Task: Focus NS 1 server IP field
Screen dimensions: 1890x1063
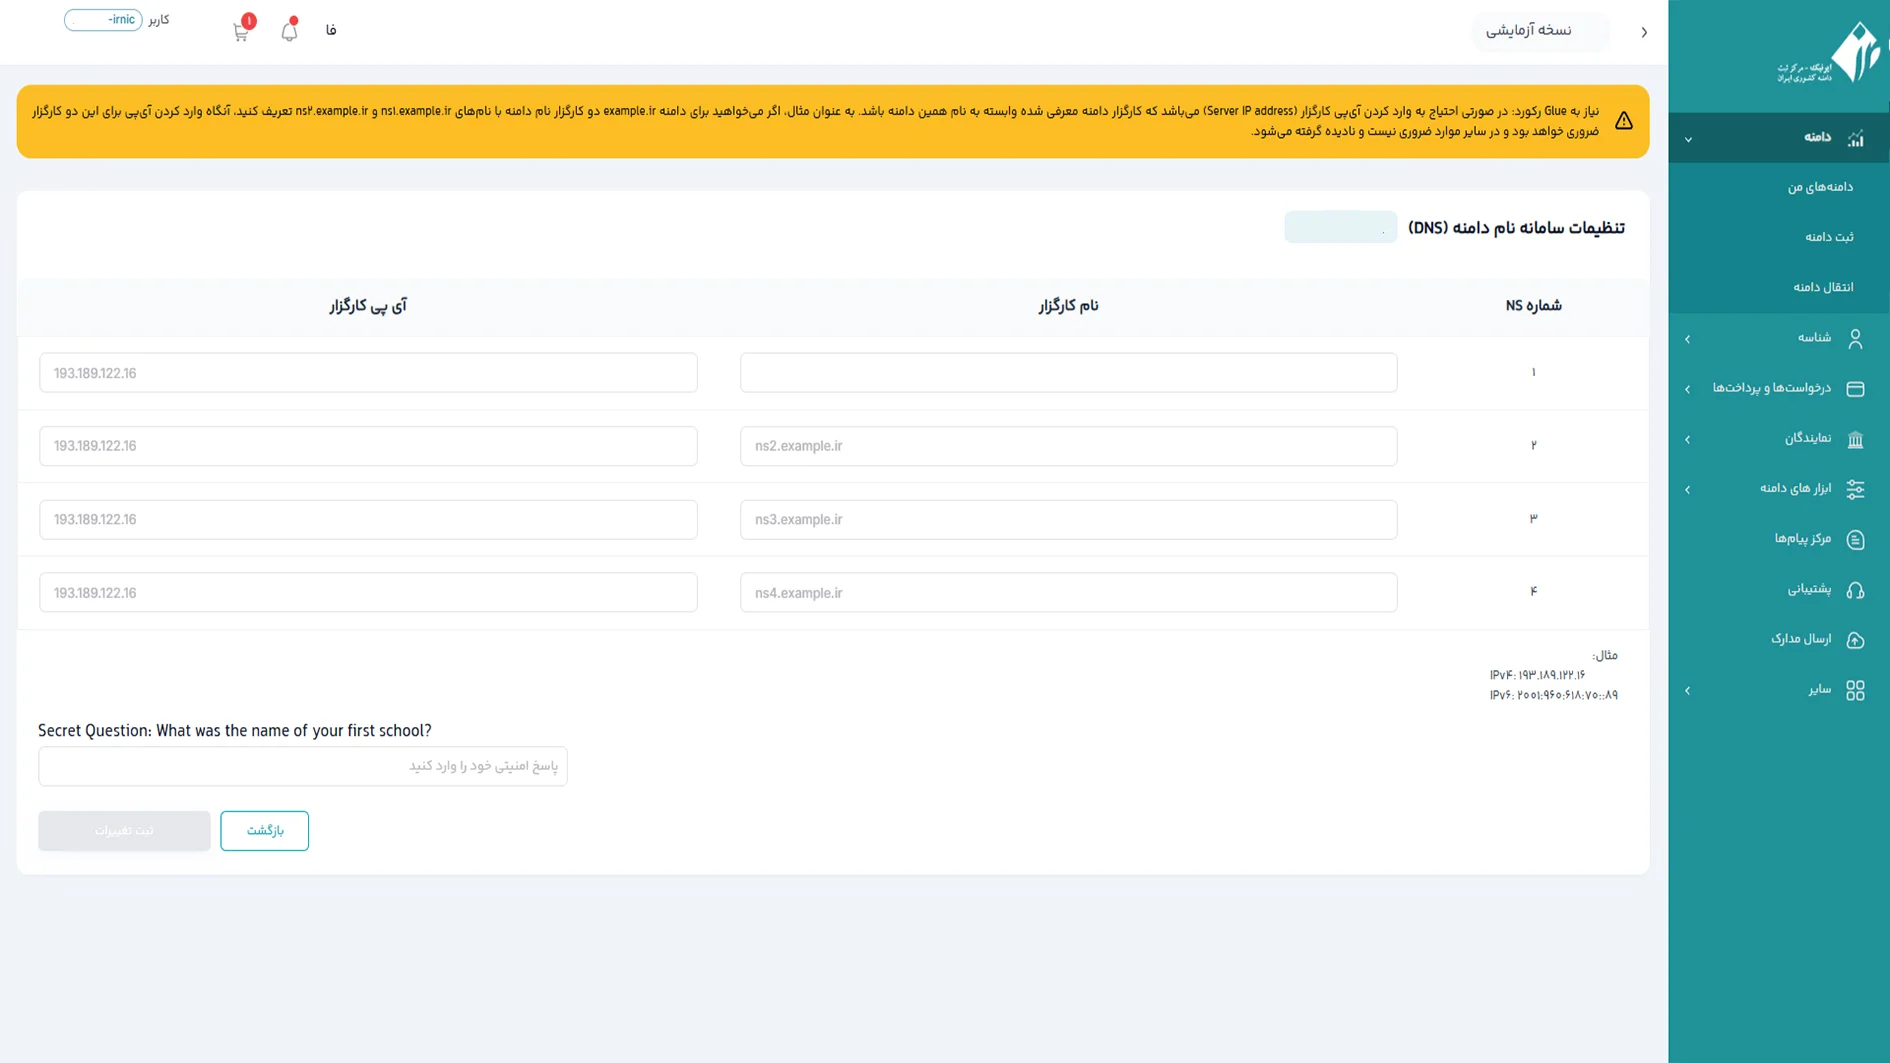Action: pyautogui.click(x=368, y=373)
